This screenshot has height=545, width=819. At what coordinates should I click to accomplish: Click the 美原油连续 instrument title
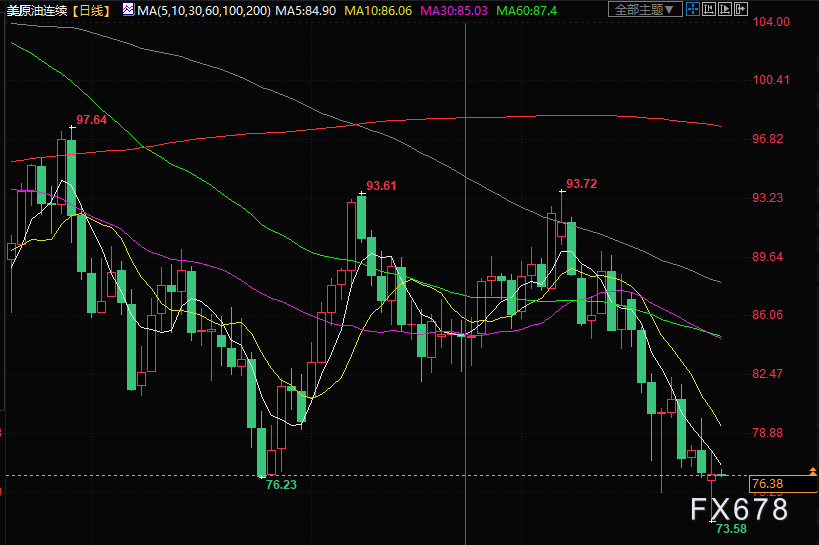(37, 10)
